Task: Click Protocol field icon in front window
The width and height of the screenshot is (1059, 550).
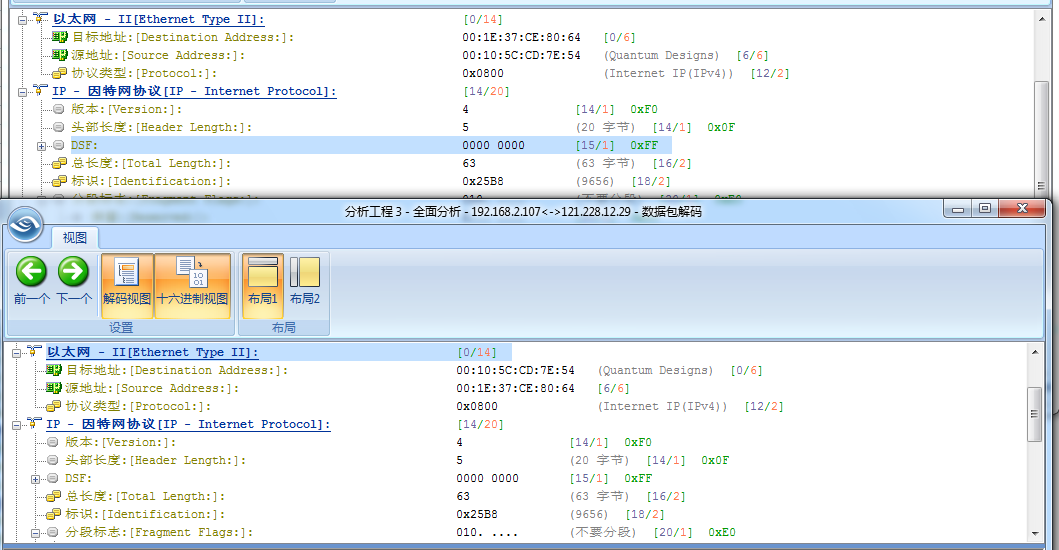Action: pos(53,406)
